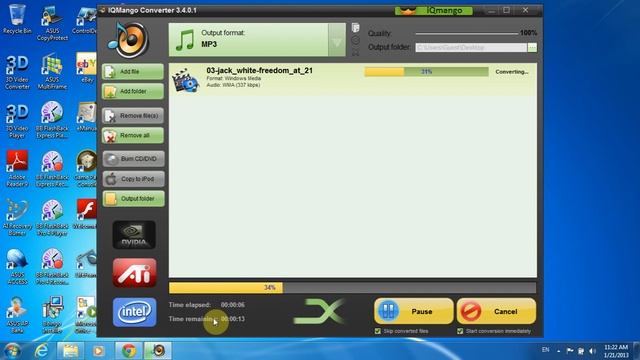Viewport: 640px width, 360px height.
Task: Open the Recycle Bin desktop icon
Action: tap(17, 19)
